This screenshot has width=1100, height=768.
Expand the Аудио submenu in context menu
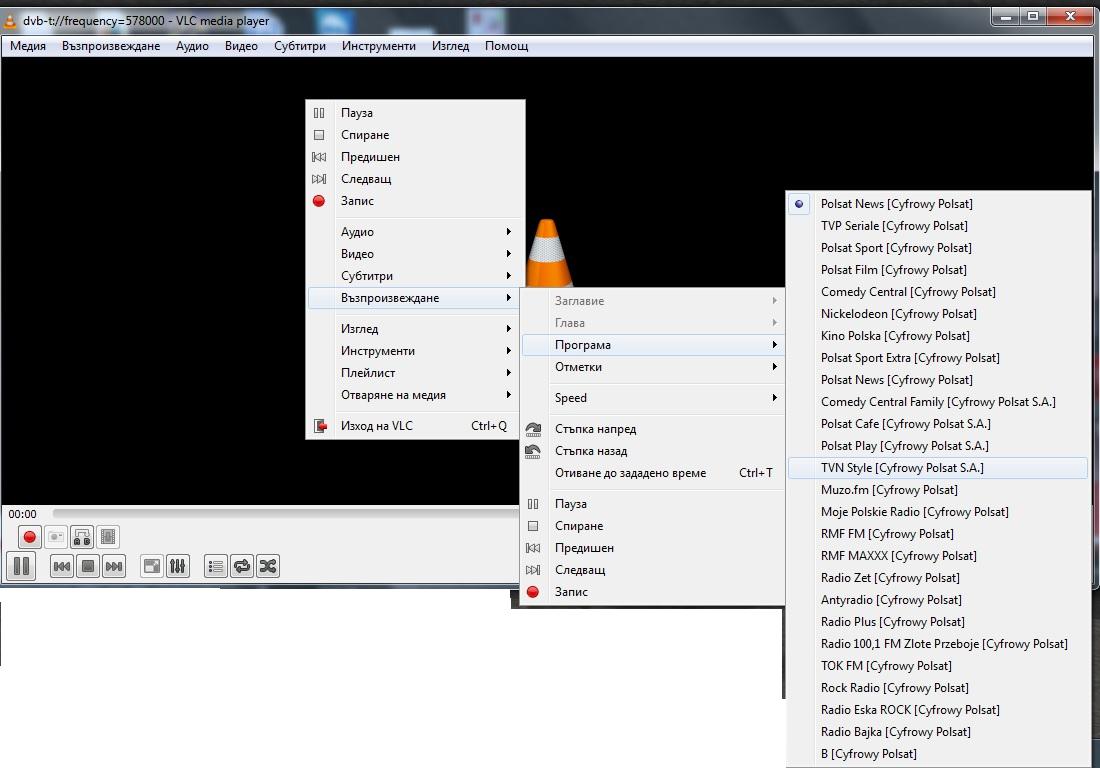415,232
